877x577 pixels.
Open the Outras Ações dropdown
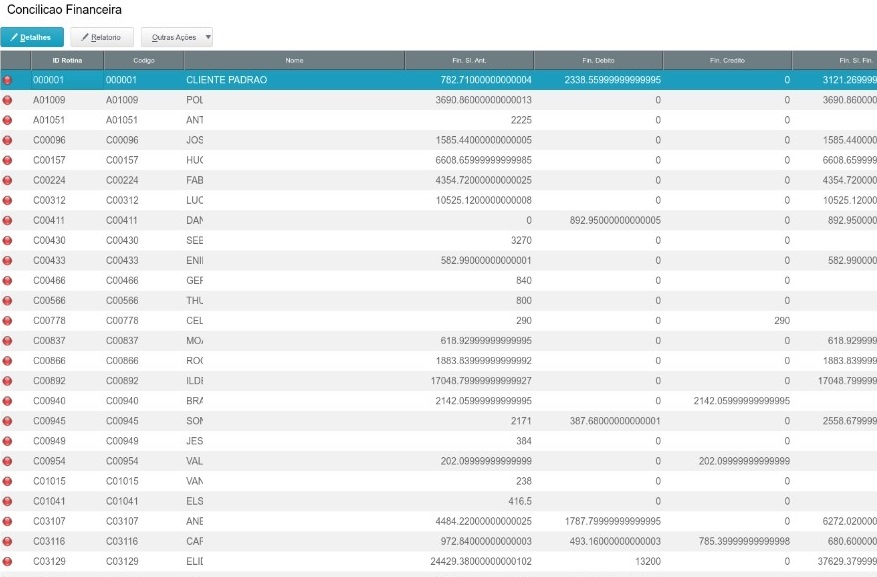[x=177, y=37]
